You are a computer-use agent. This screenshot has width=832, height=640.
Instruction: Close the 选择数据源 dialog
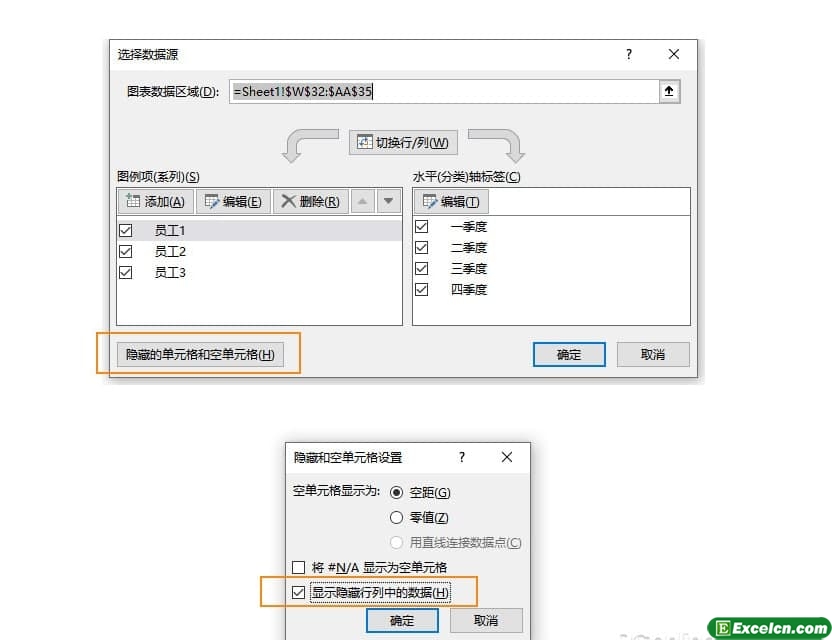click(674, 54)
